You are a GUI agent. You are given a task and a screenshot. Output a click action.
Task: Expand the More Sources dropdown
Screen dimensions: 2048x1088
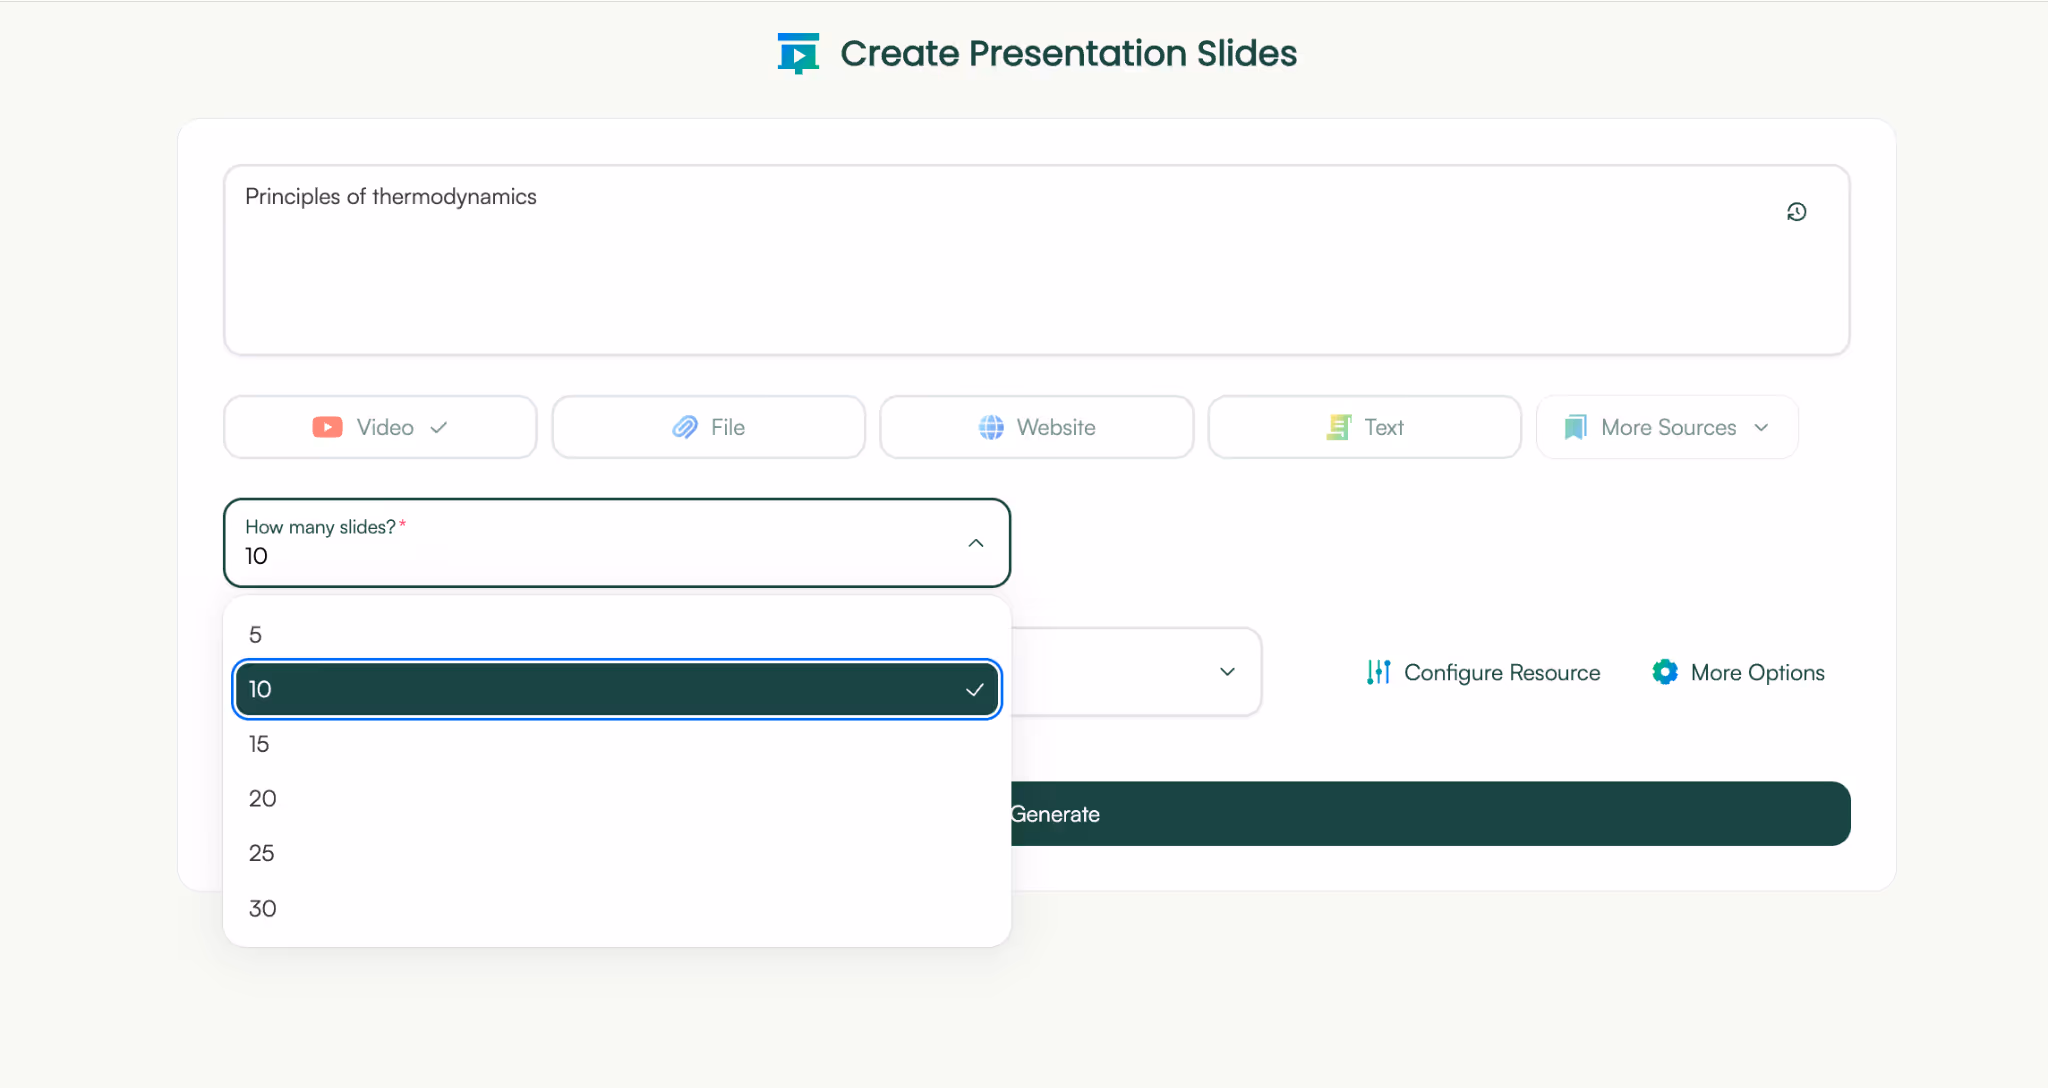click(x=1665, y=427)
